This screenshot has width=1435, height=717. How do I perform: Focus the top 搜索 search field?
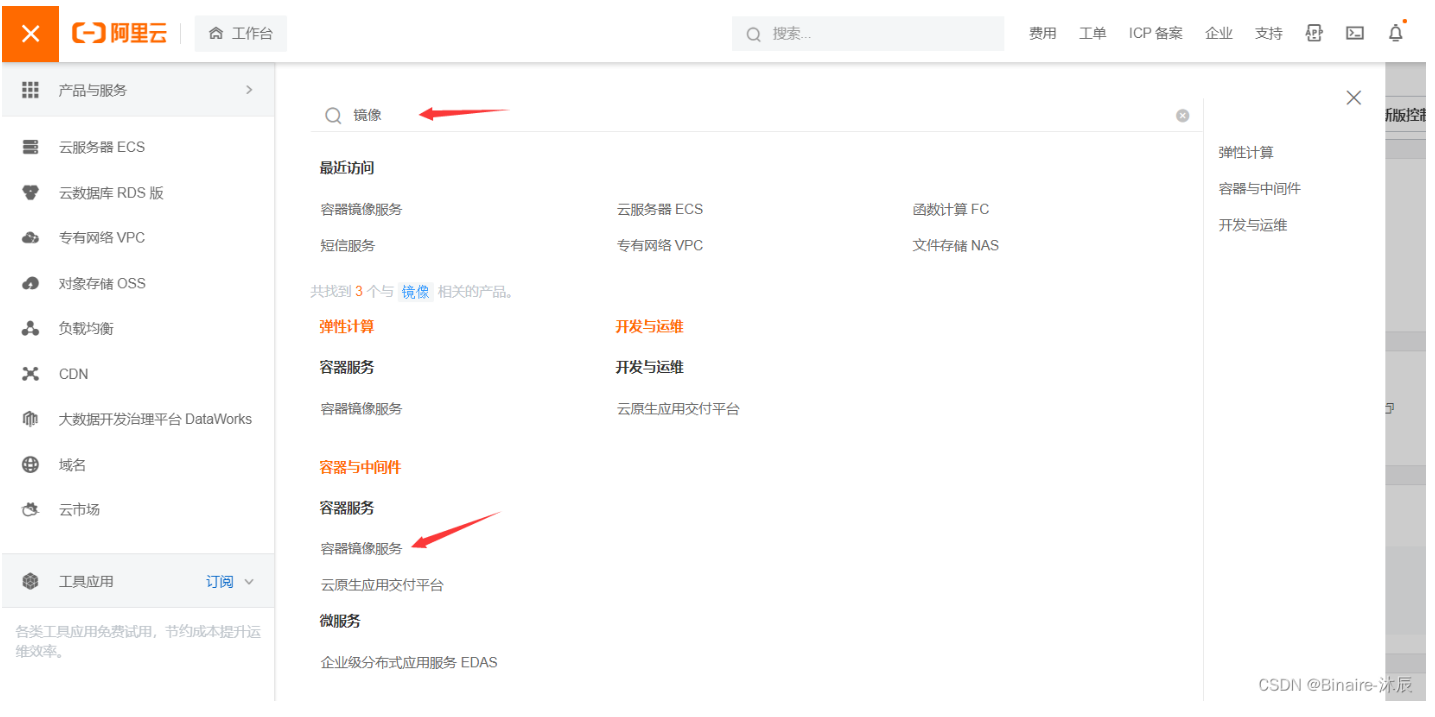[x=868, y=33]
